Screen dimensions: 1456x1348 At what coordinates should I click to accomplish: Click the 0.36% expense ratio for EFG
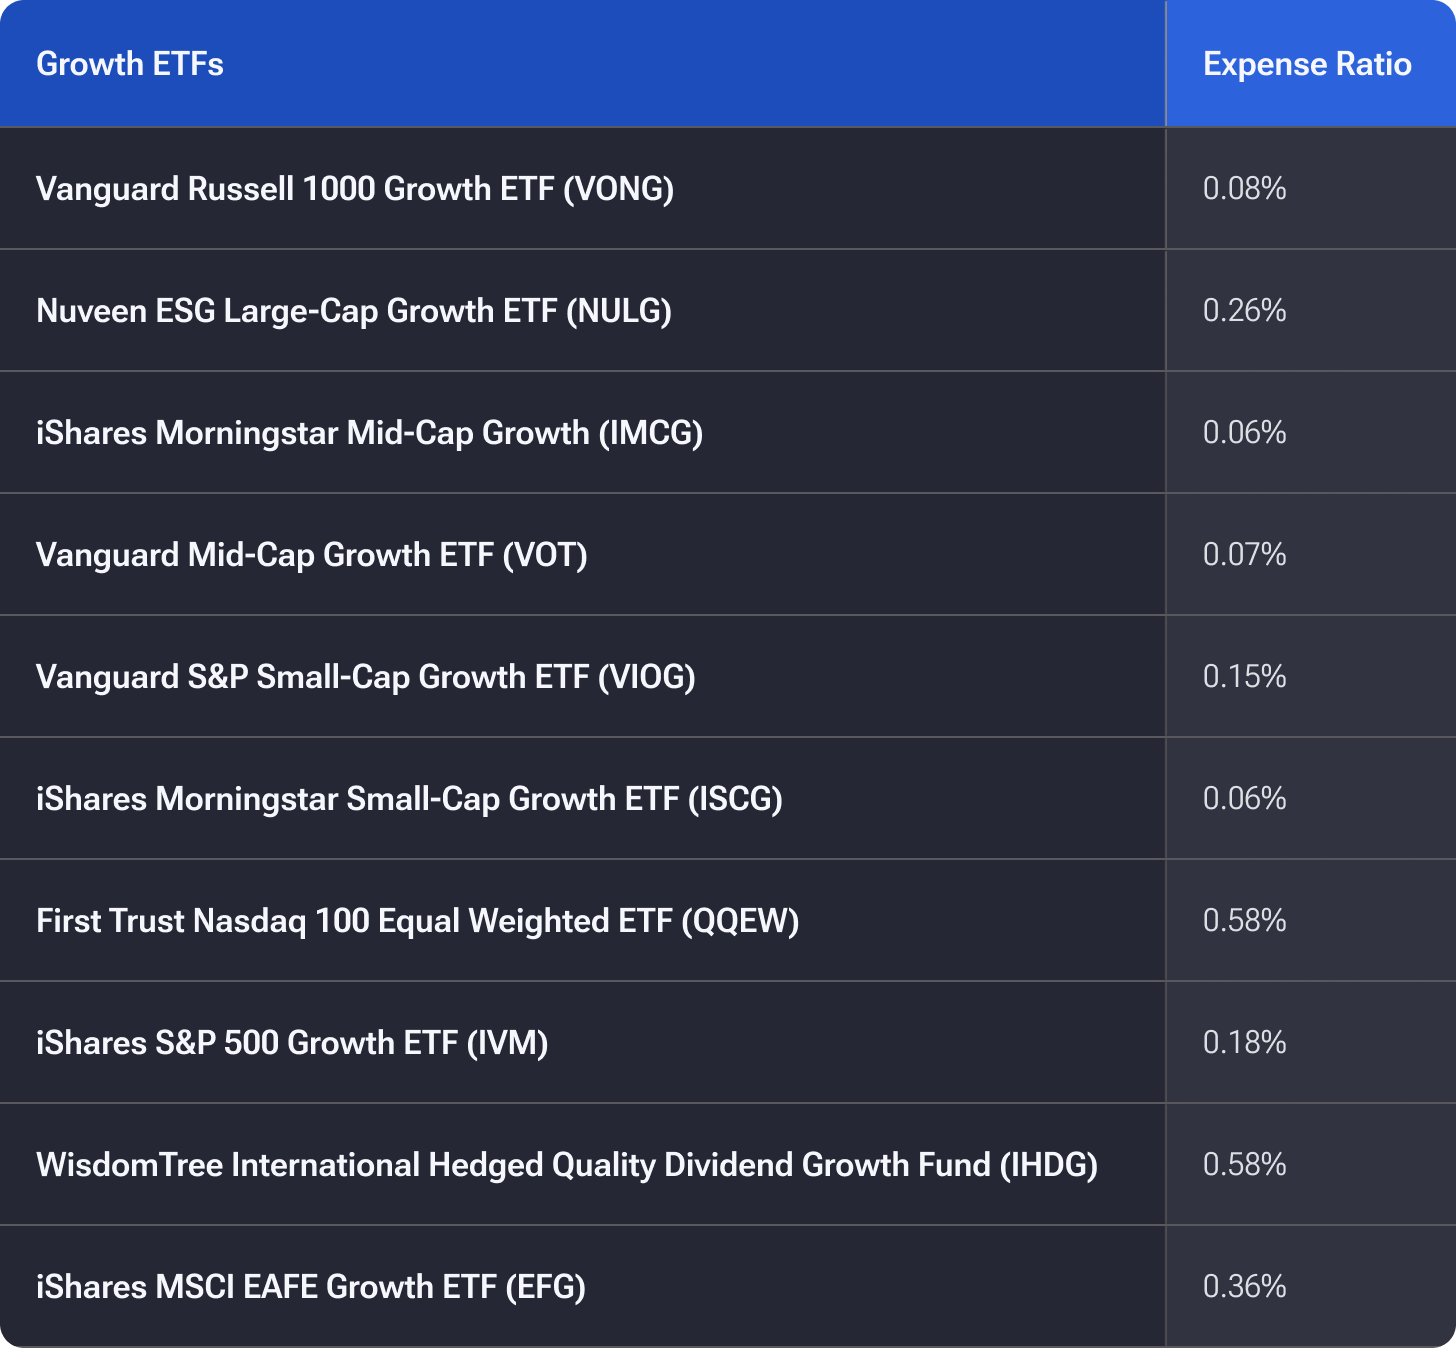tap(1244, 1287)
